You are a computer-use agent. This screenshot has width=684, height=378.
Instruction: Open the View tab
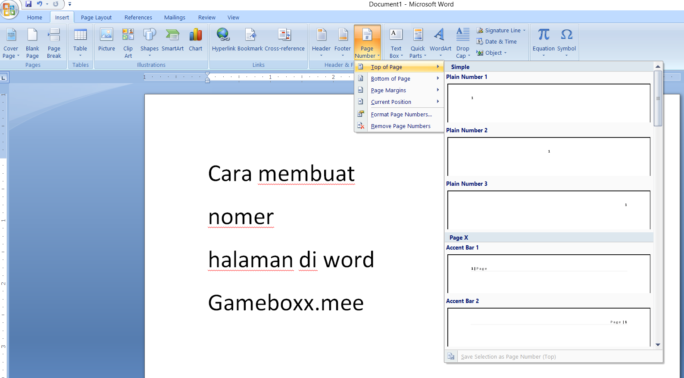[233, 17]
